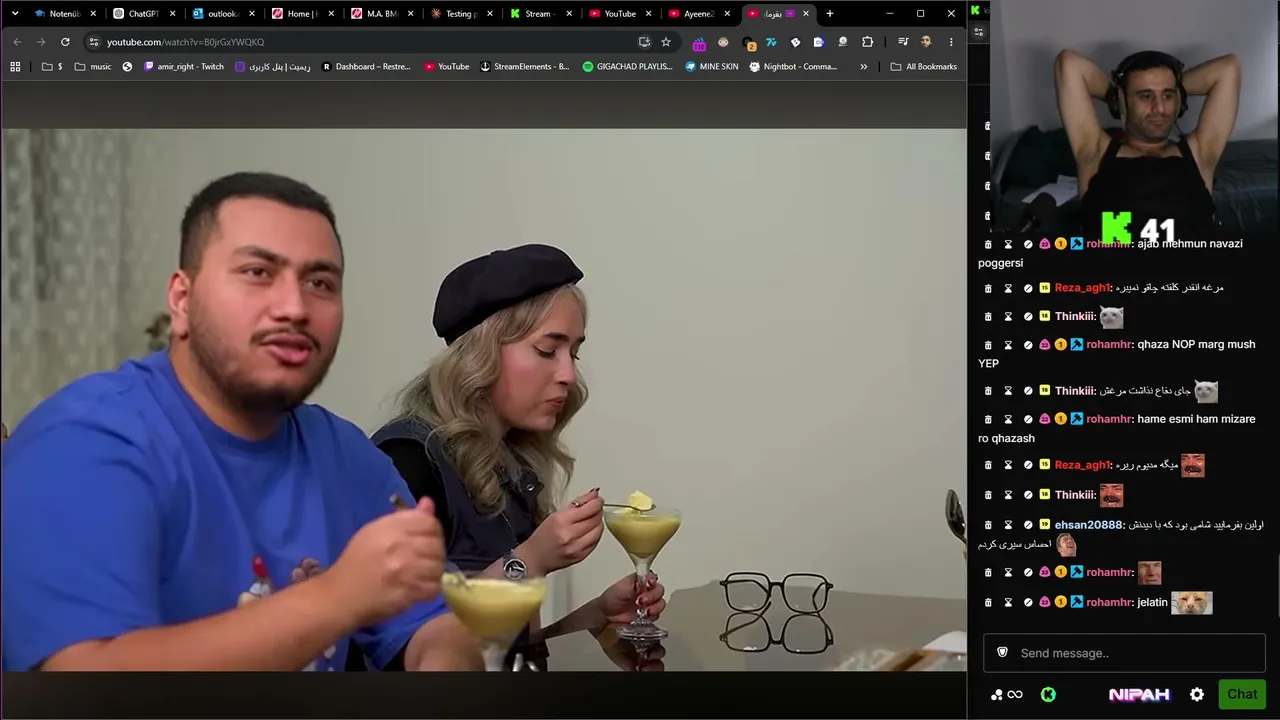Open the Chrome three-dot menu
The height and width of the screenshot is (720, 1280).
tap(951, 42)
